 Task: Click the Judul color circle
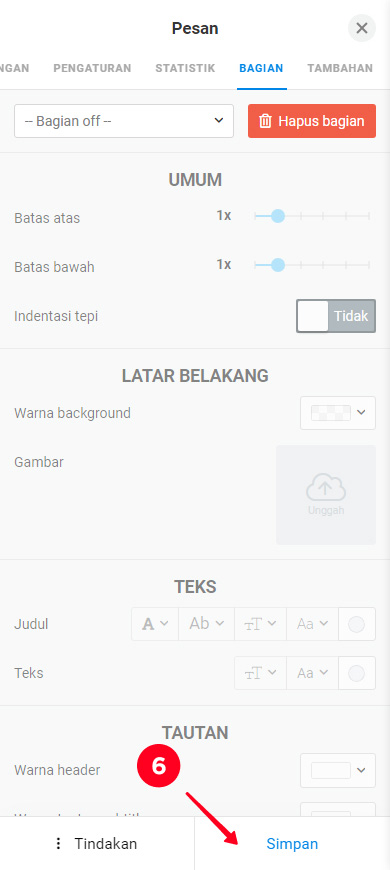click(356, 624)
